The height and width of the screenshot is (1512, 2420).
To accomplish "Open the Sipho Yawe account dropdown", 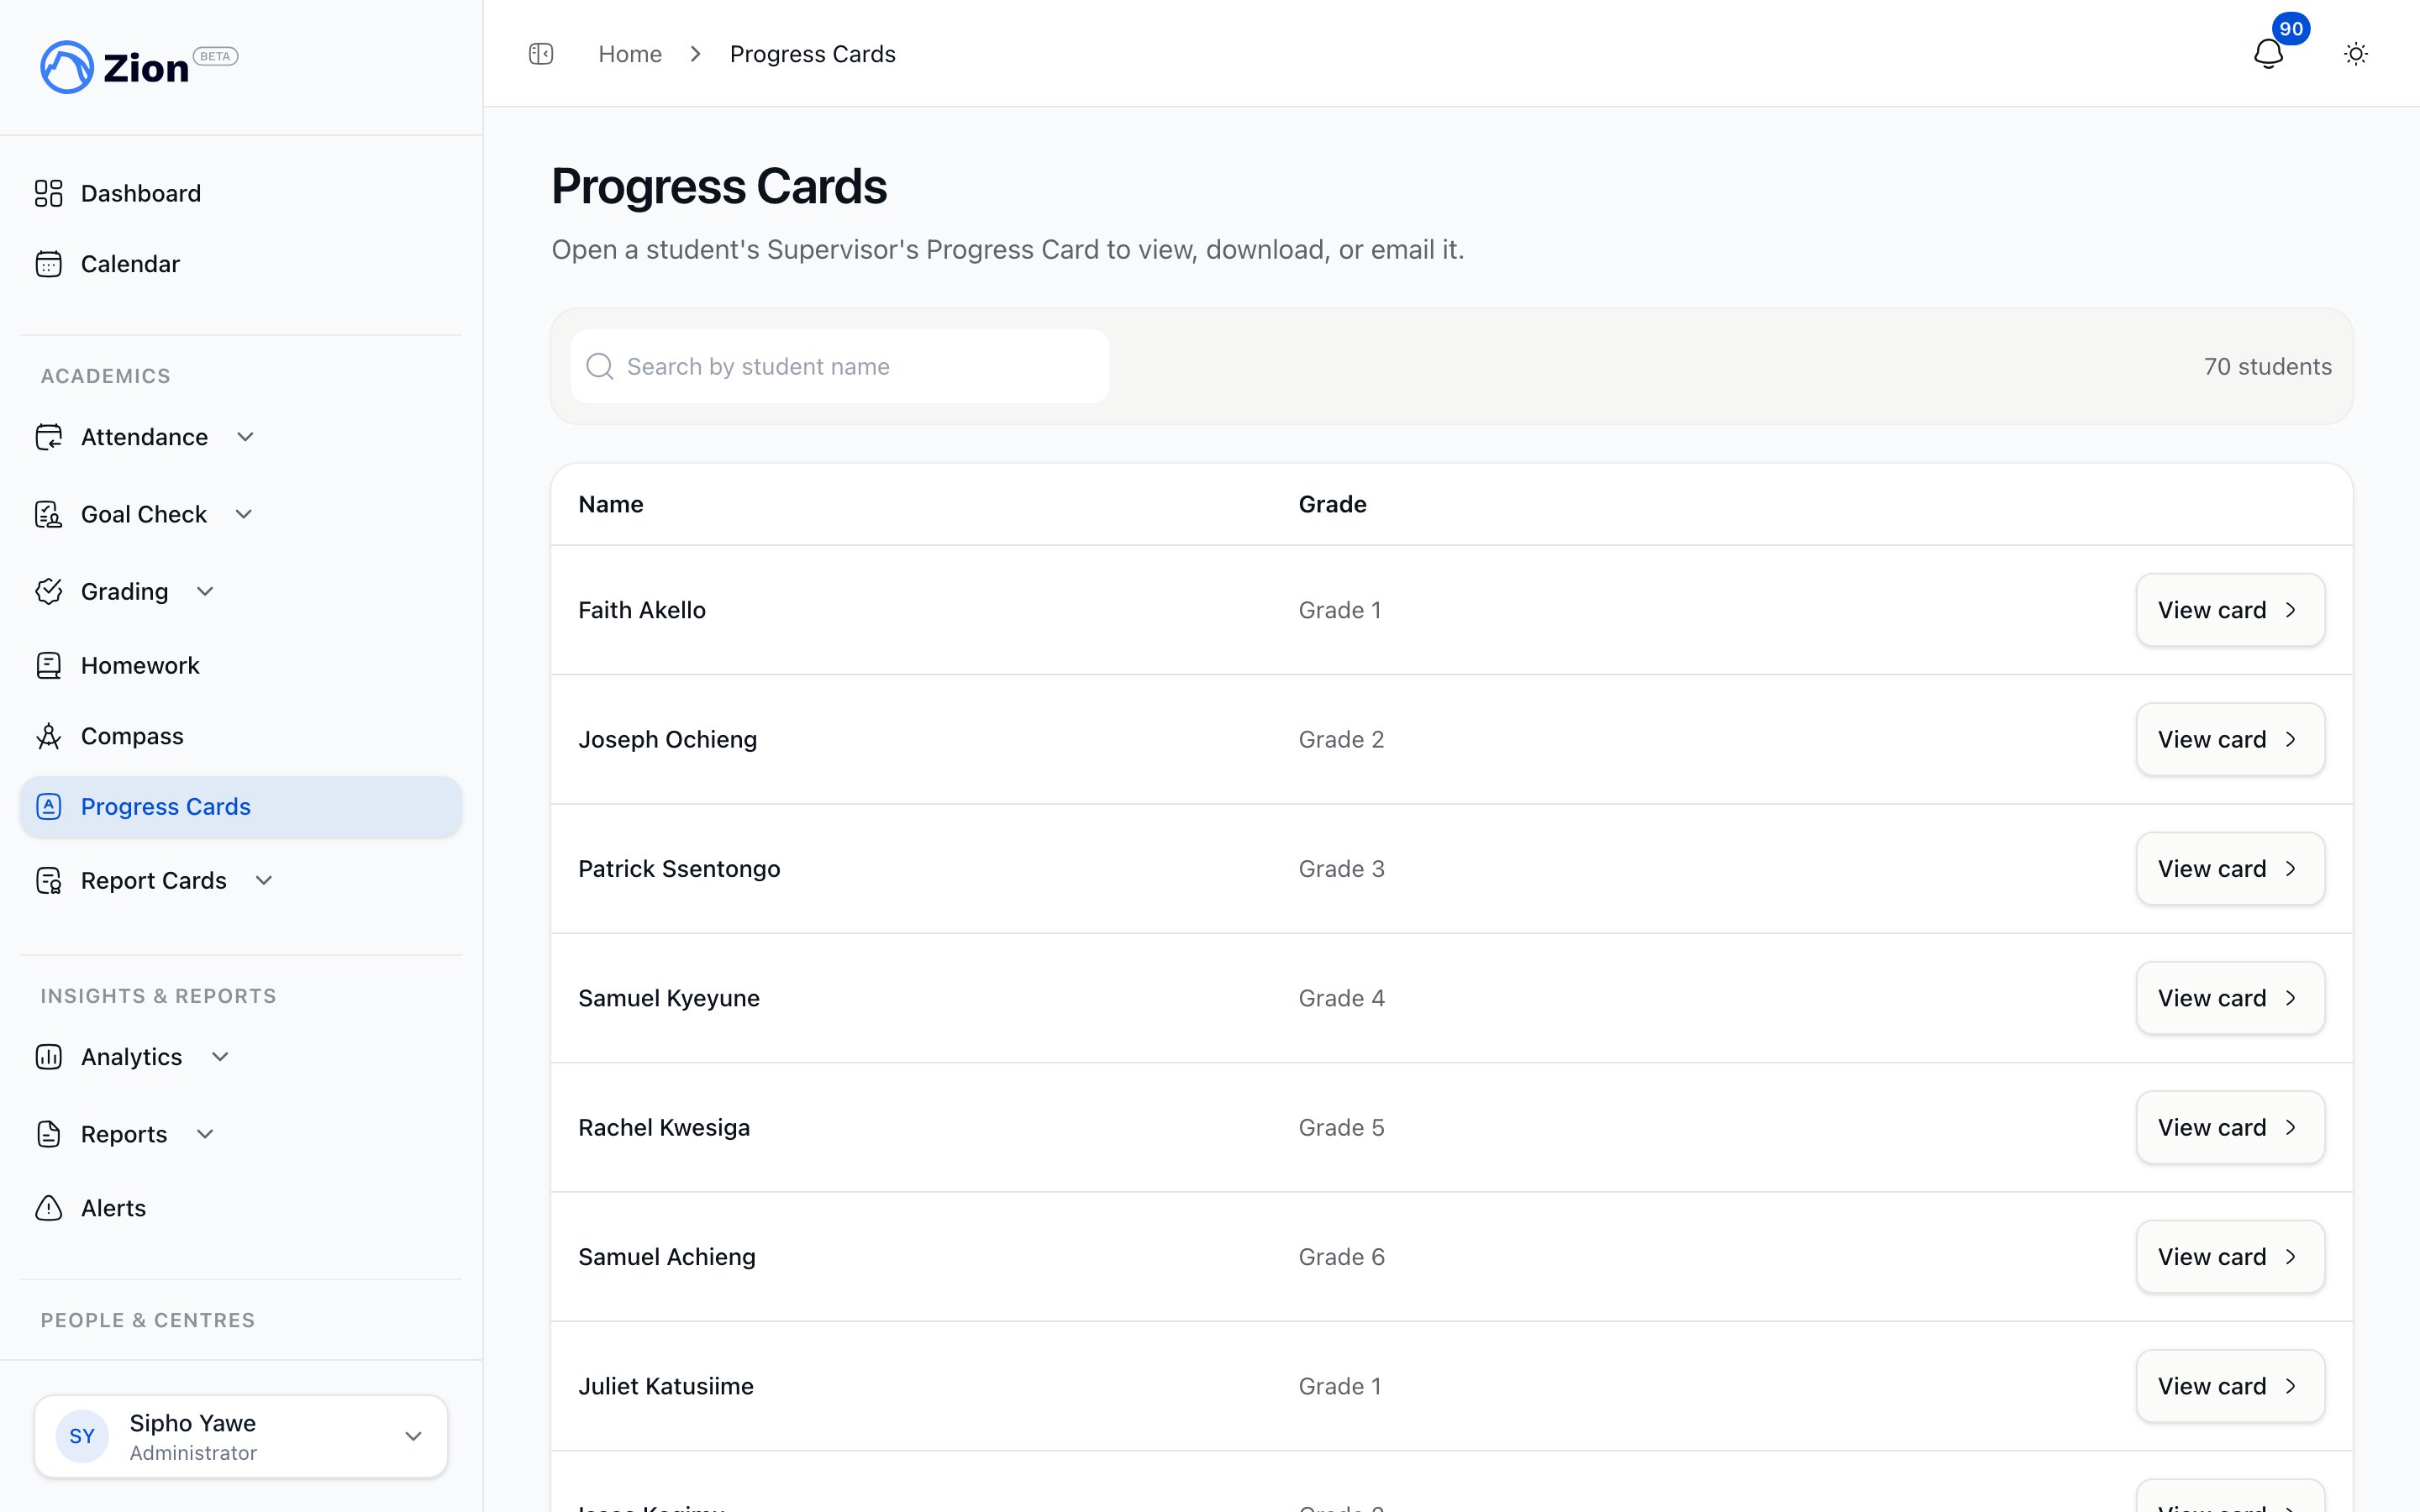I will (241, 1436).
